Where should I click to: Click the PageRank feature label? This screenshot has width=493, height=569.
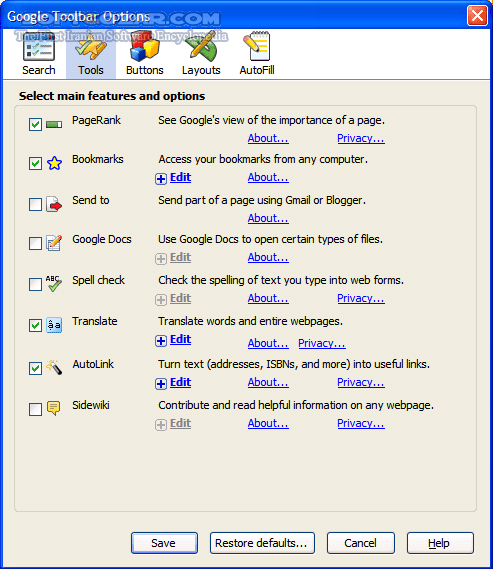pos(96,120)
